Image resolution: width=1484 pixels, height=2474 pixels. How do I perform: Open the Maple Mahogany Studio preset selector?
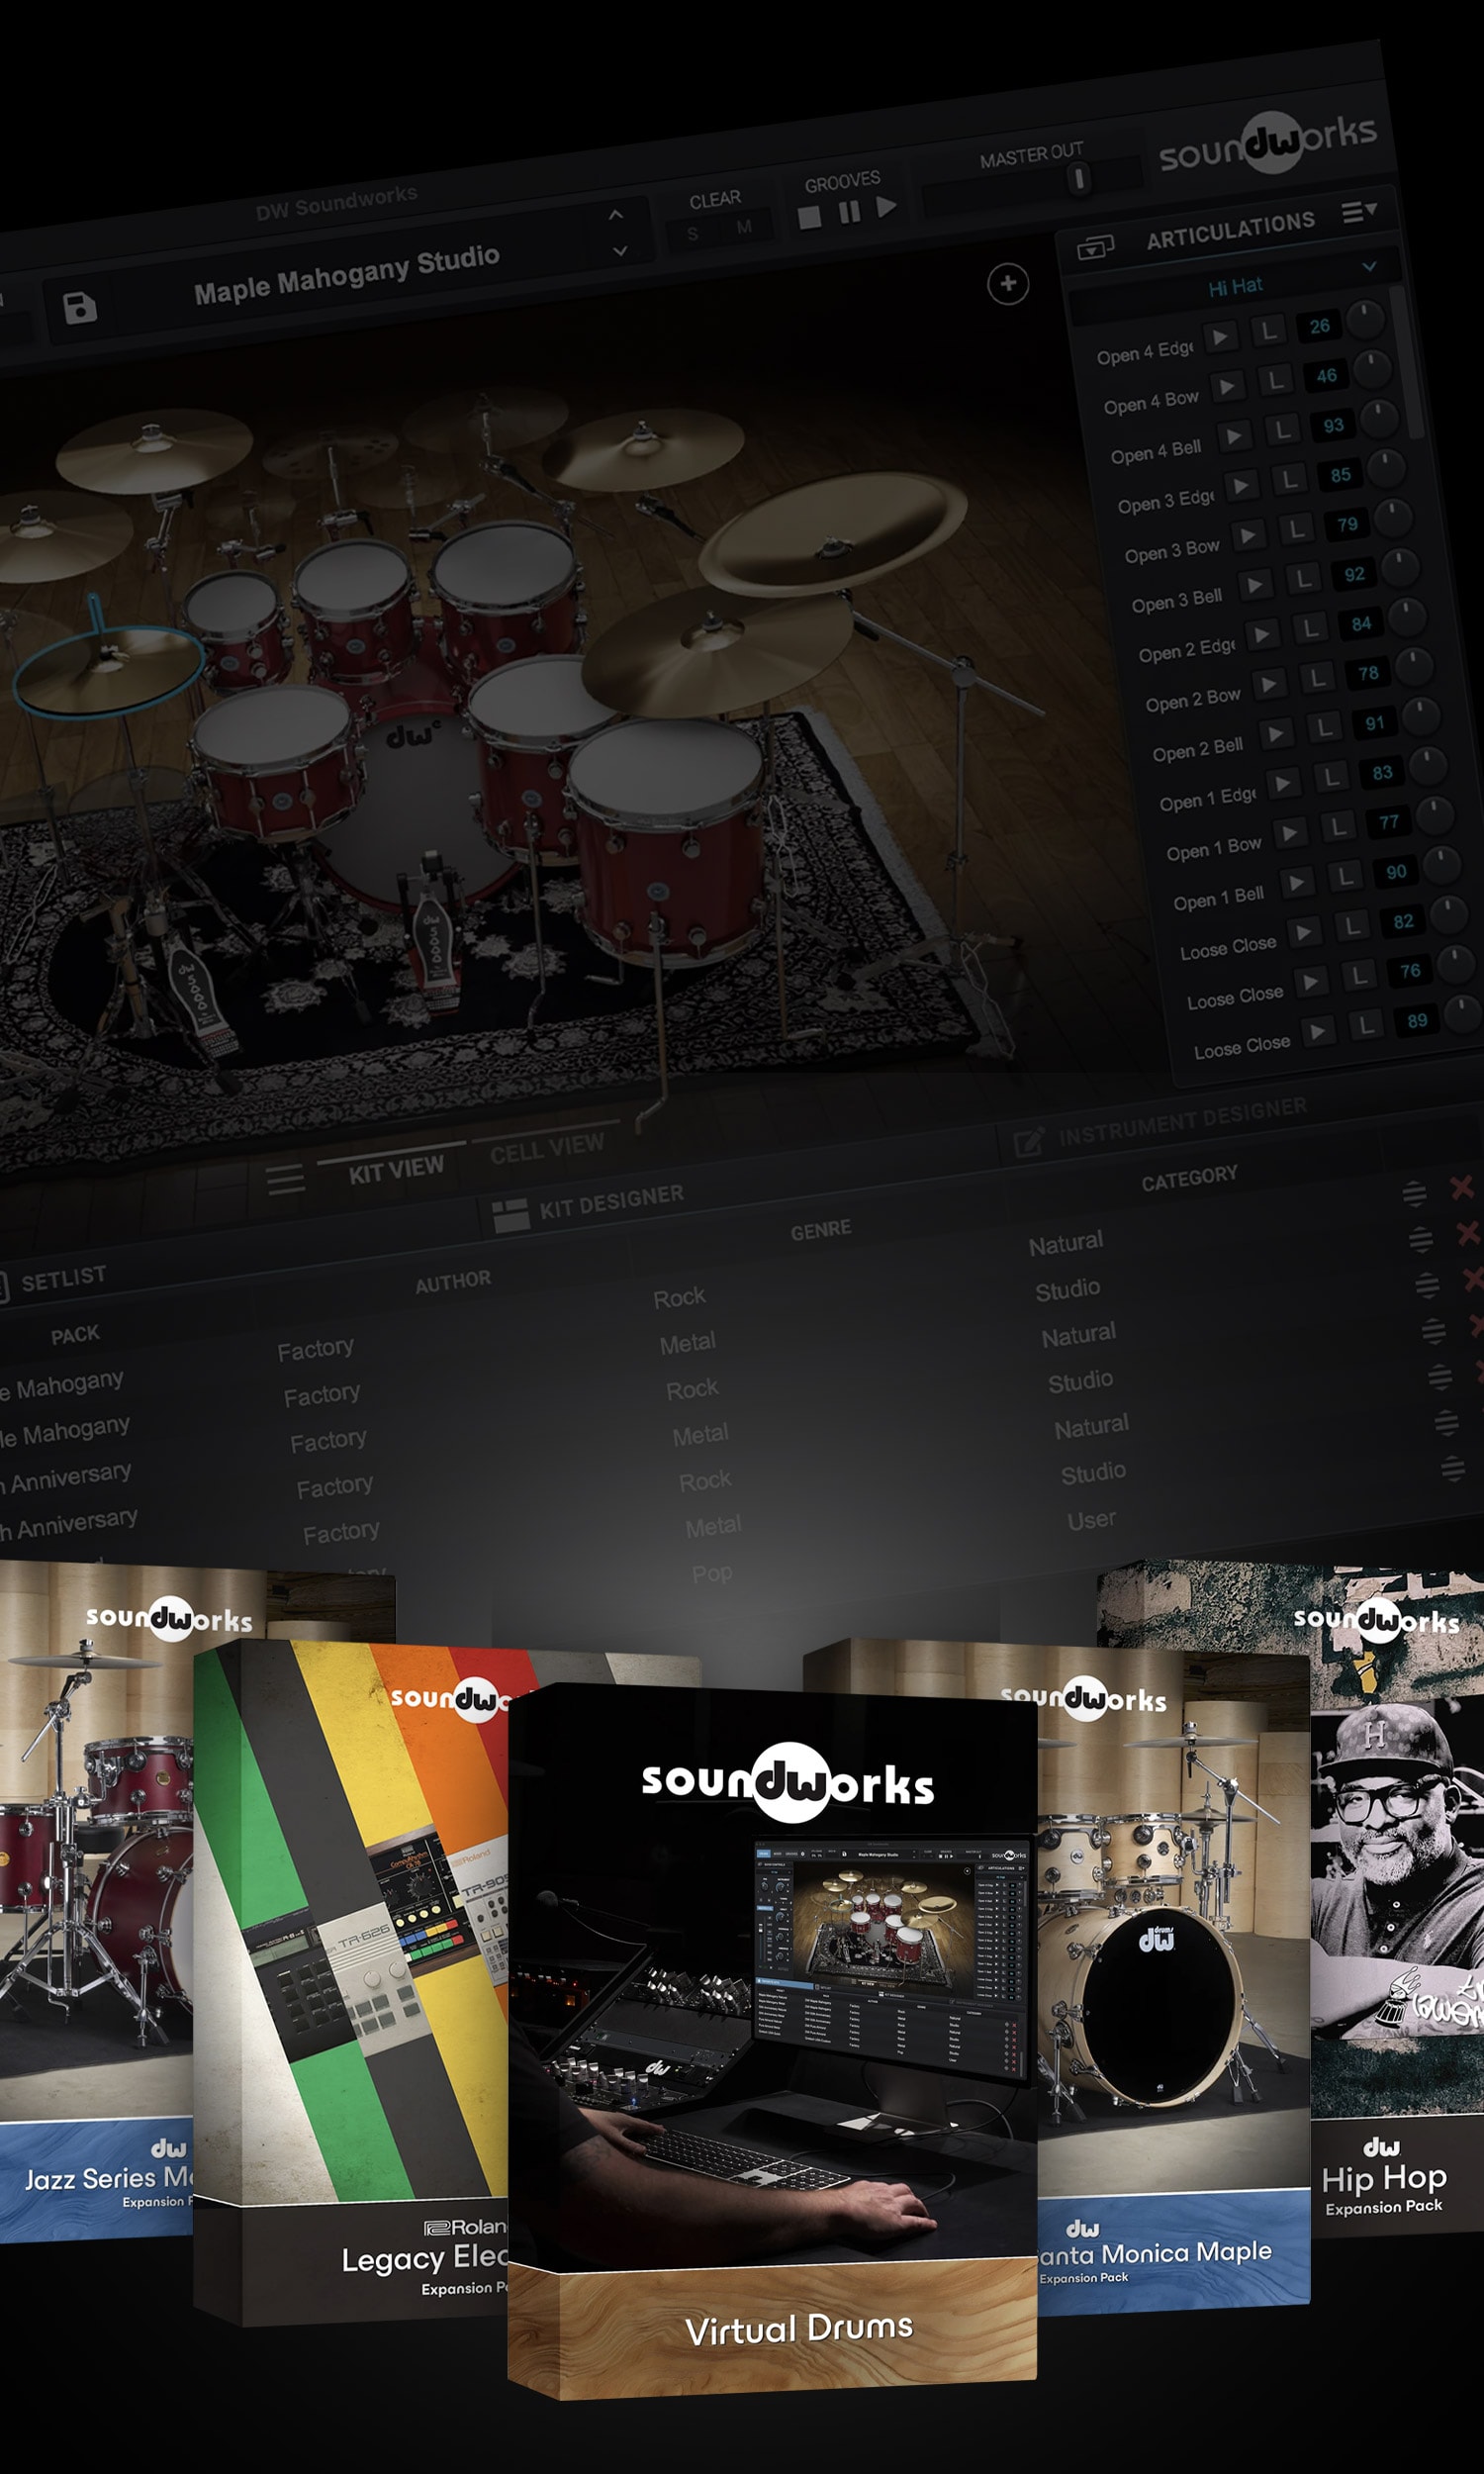point(346,275)
